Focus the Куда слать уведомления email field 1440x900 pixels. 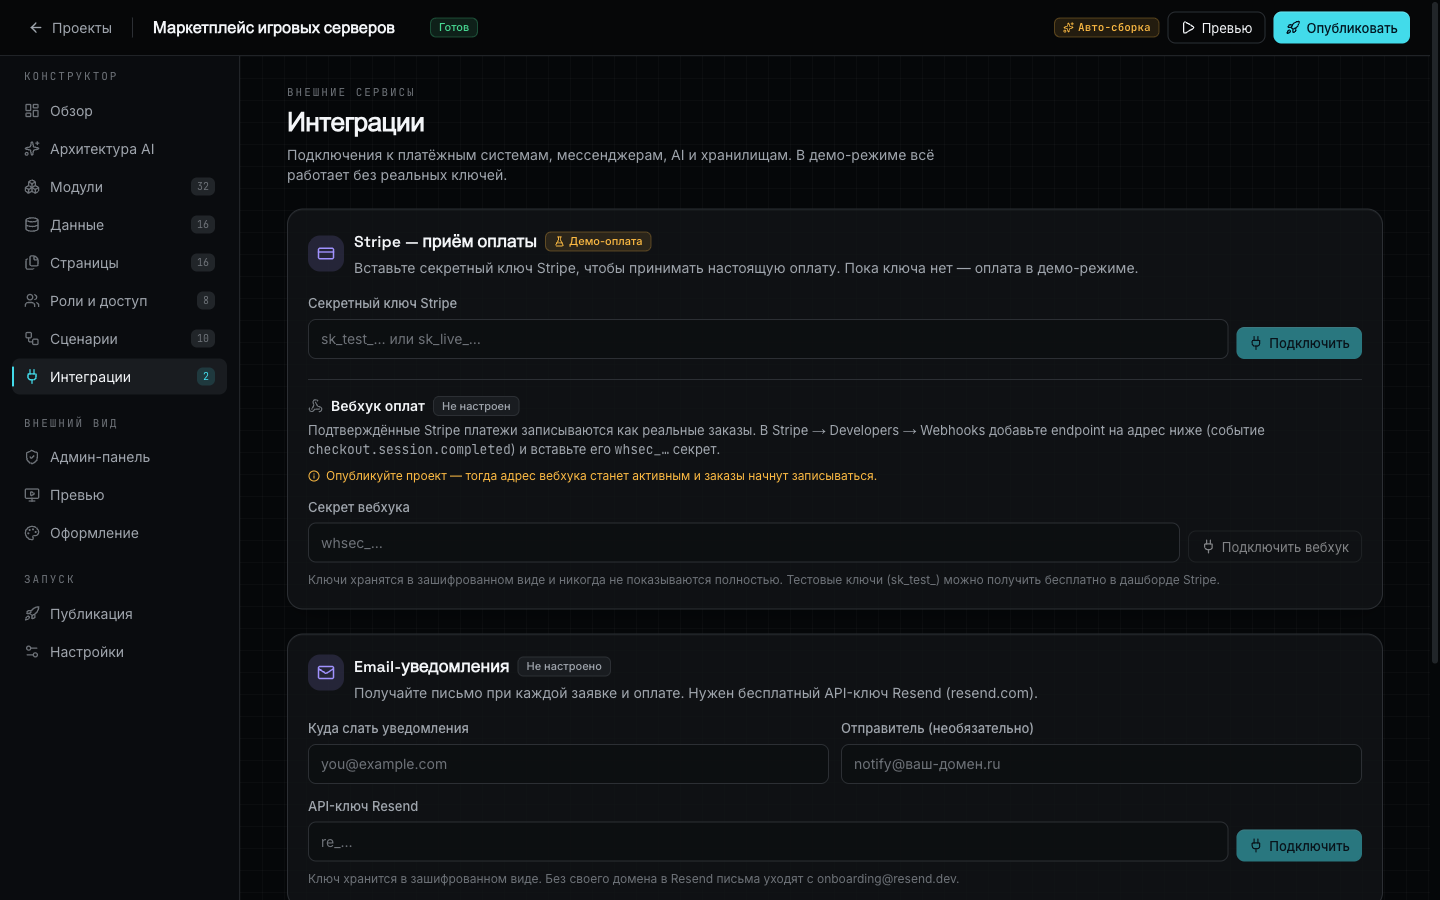coord(568,764)
